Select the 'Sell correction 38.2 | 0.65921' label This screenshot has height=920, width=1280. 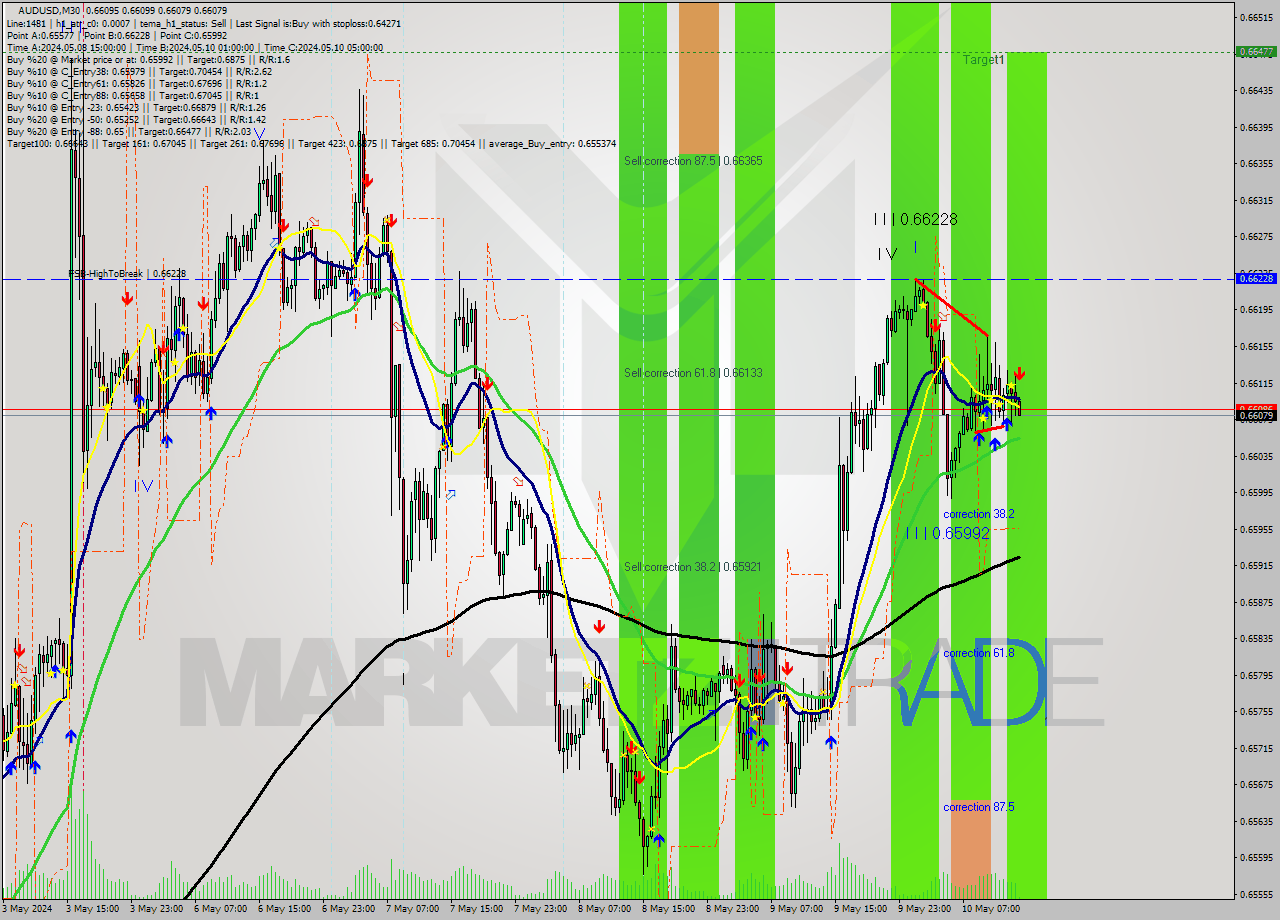(x=692, y=566)
